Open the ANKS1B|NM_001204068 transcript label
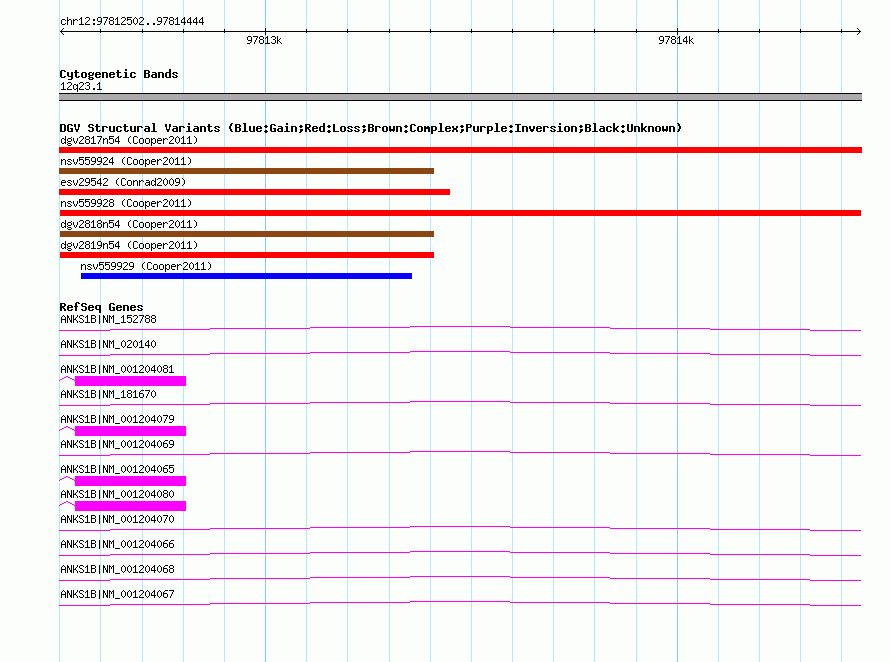This screenshot has width=890, height=662. coord(117,569)
